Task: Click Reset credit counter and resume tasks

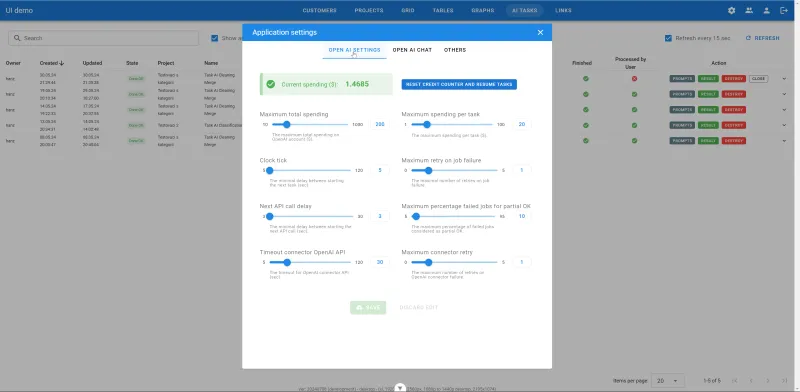Action: pyautogui.click(x=459, y=84)
